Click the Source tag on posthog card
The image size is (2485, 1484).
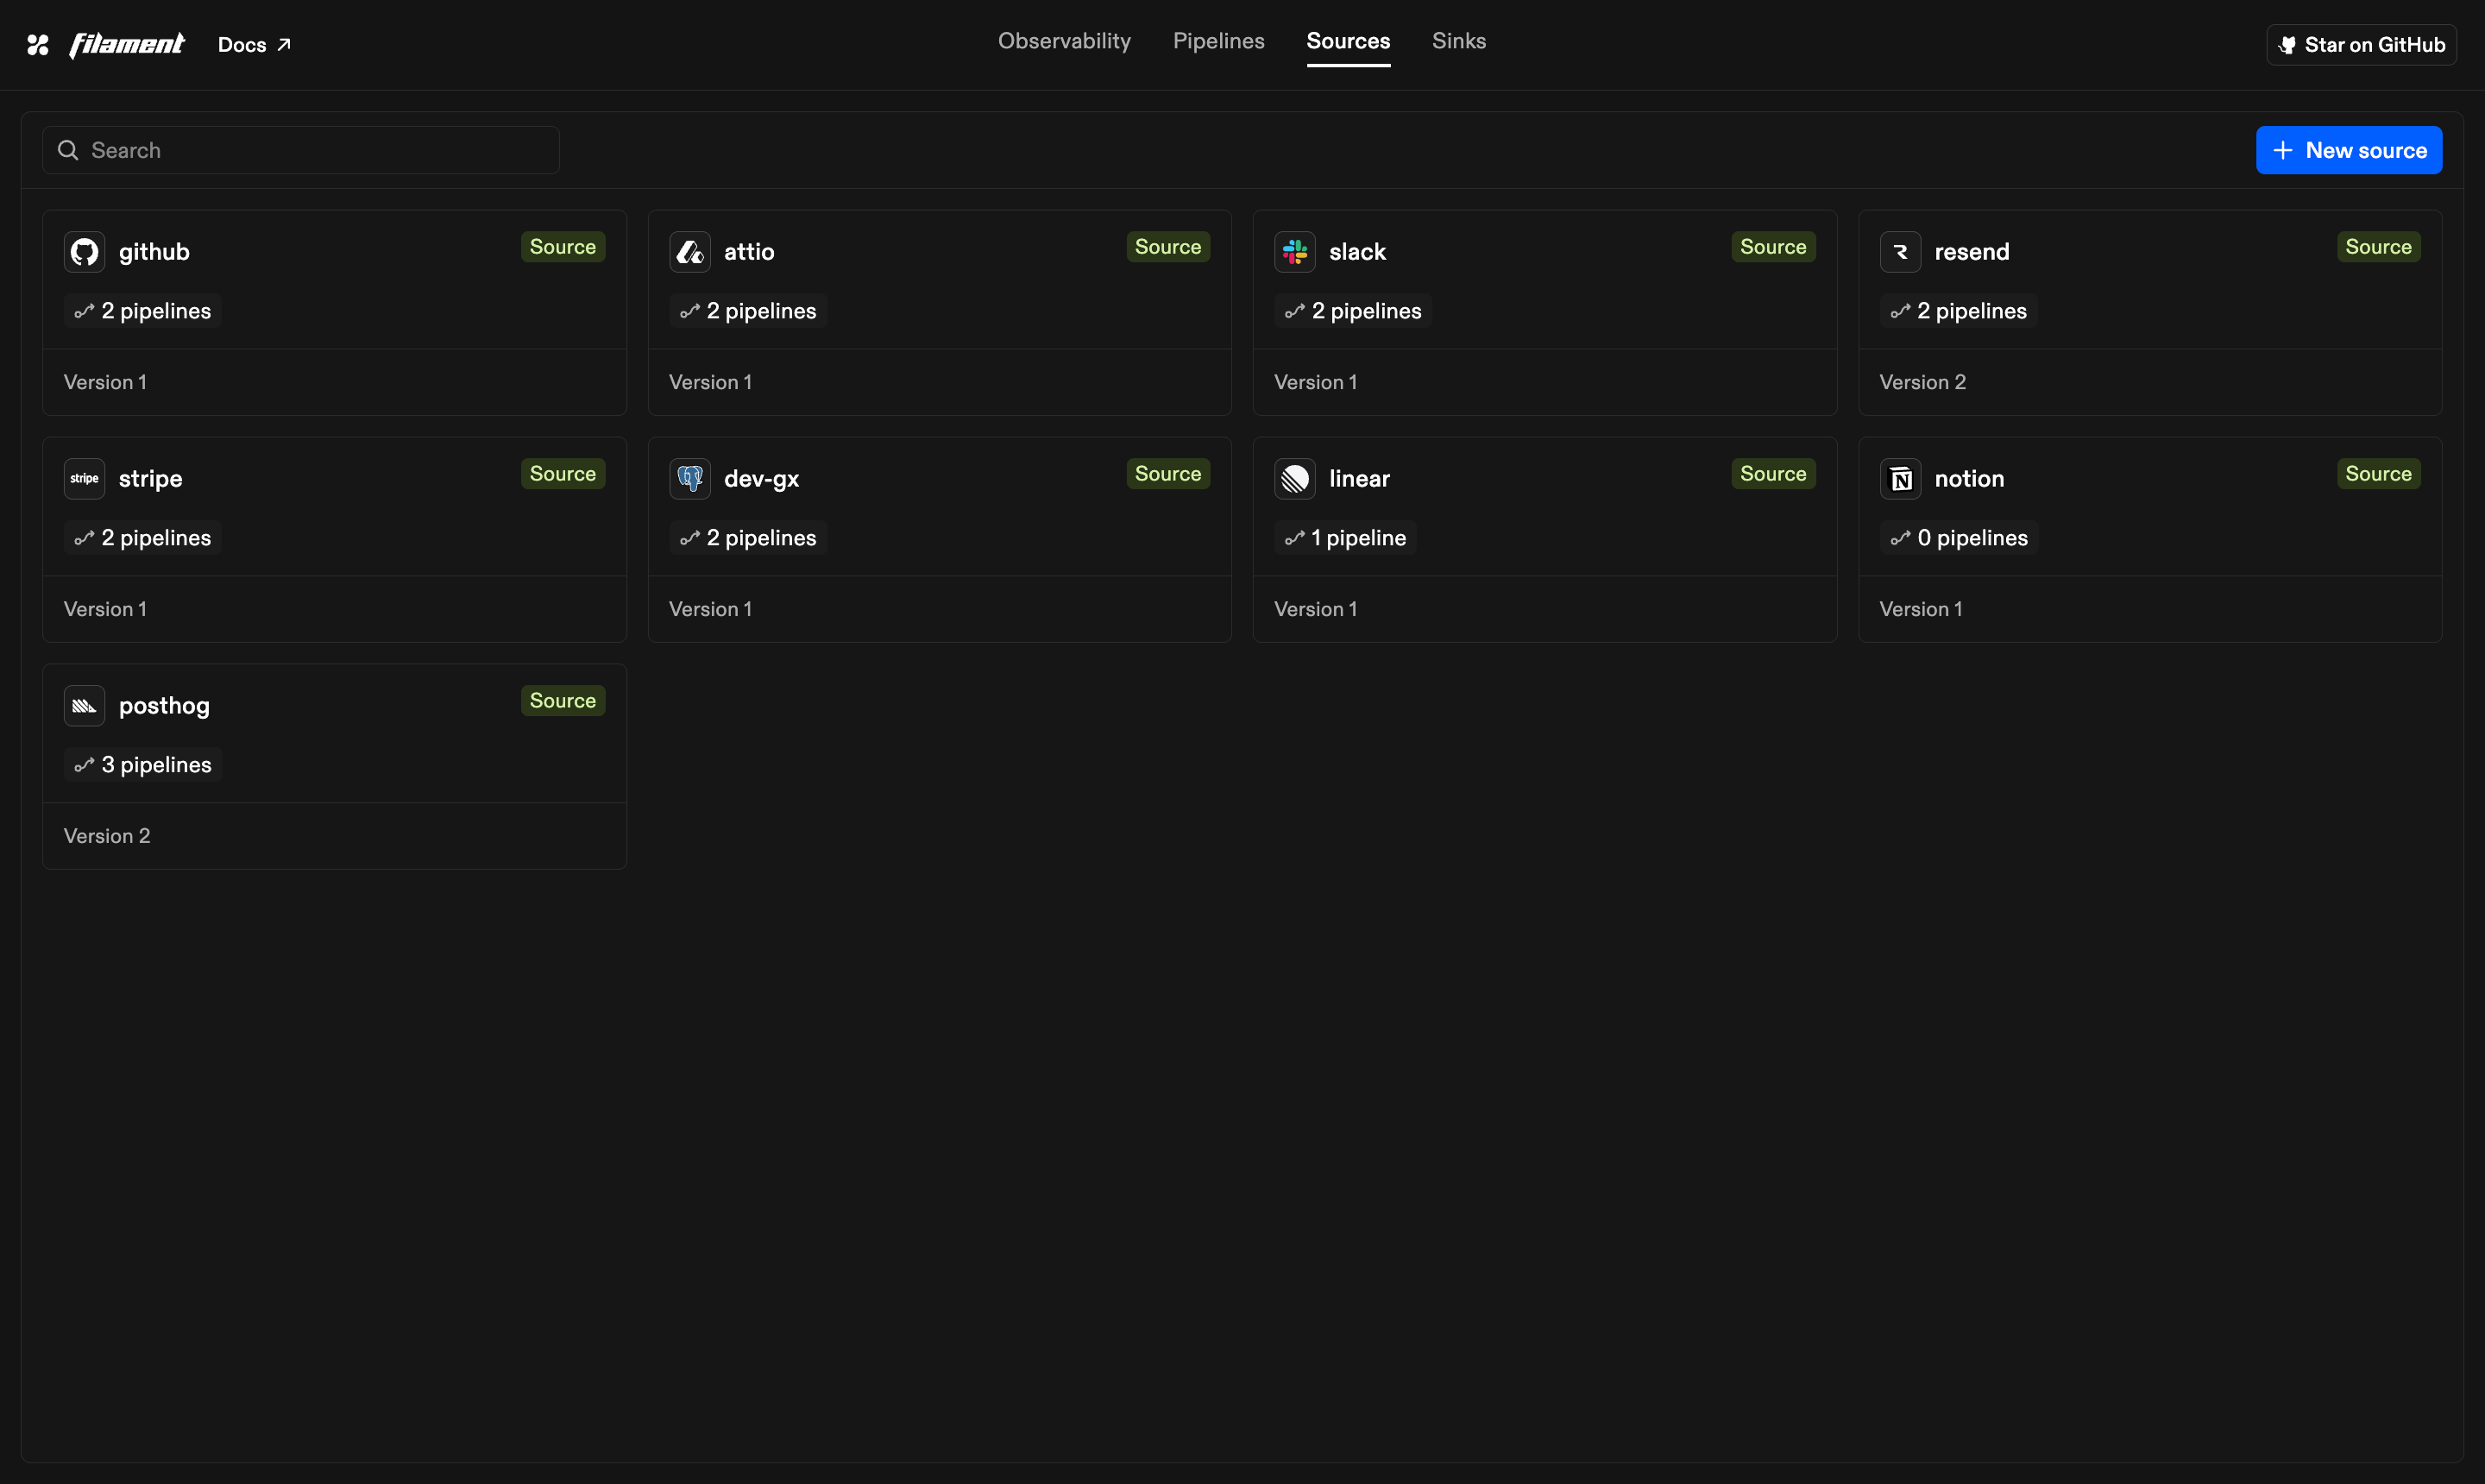[x=563, y=701]
